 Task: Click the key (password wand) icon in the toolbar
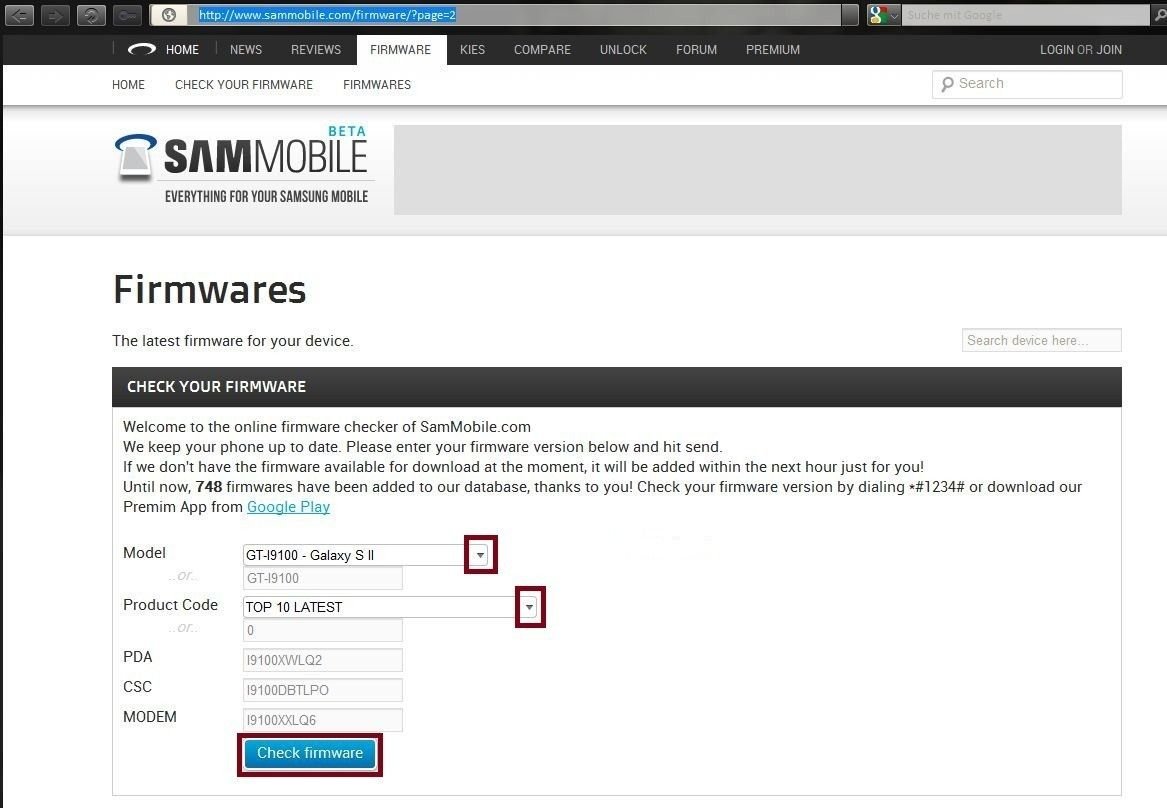[x=127, y=15]
